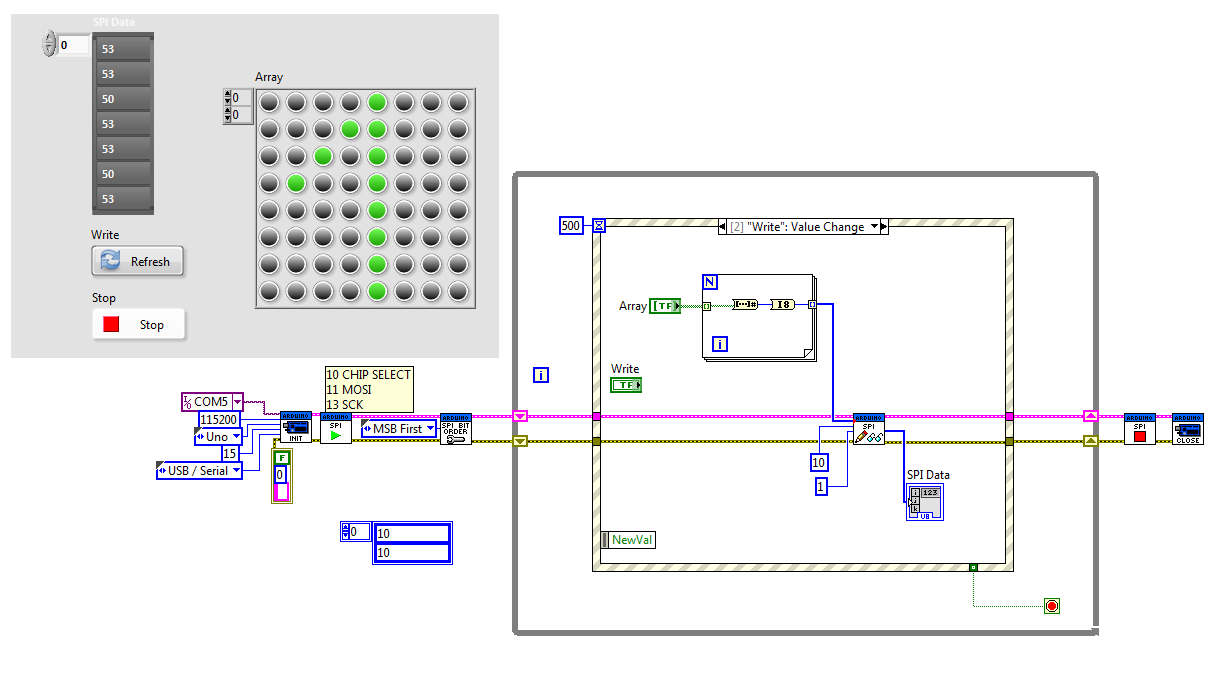
Task: Select the Write boolean terminal in diagram
Action: tap(626, 384)
